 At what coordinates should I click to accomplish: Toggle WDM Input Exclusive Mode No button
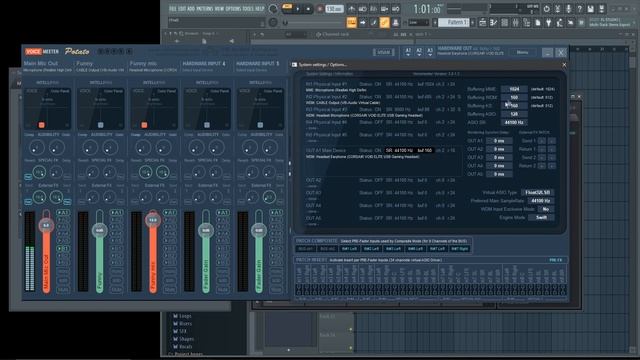pos(546,209)
